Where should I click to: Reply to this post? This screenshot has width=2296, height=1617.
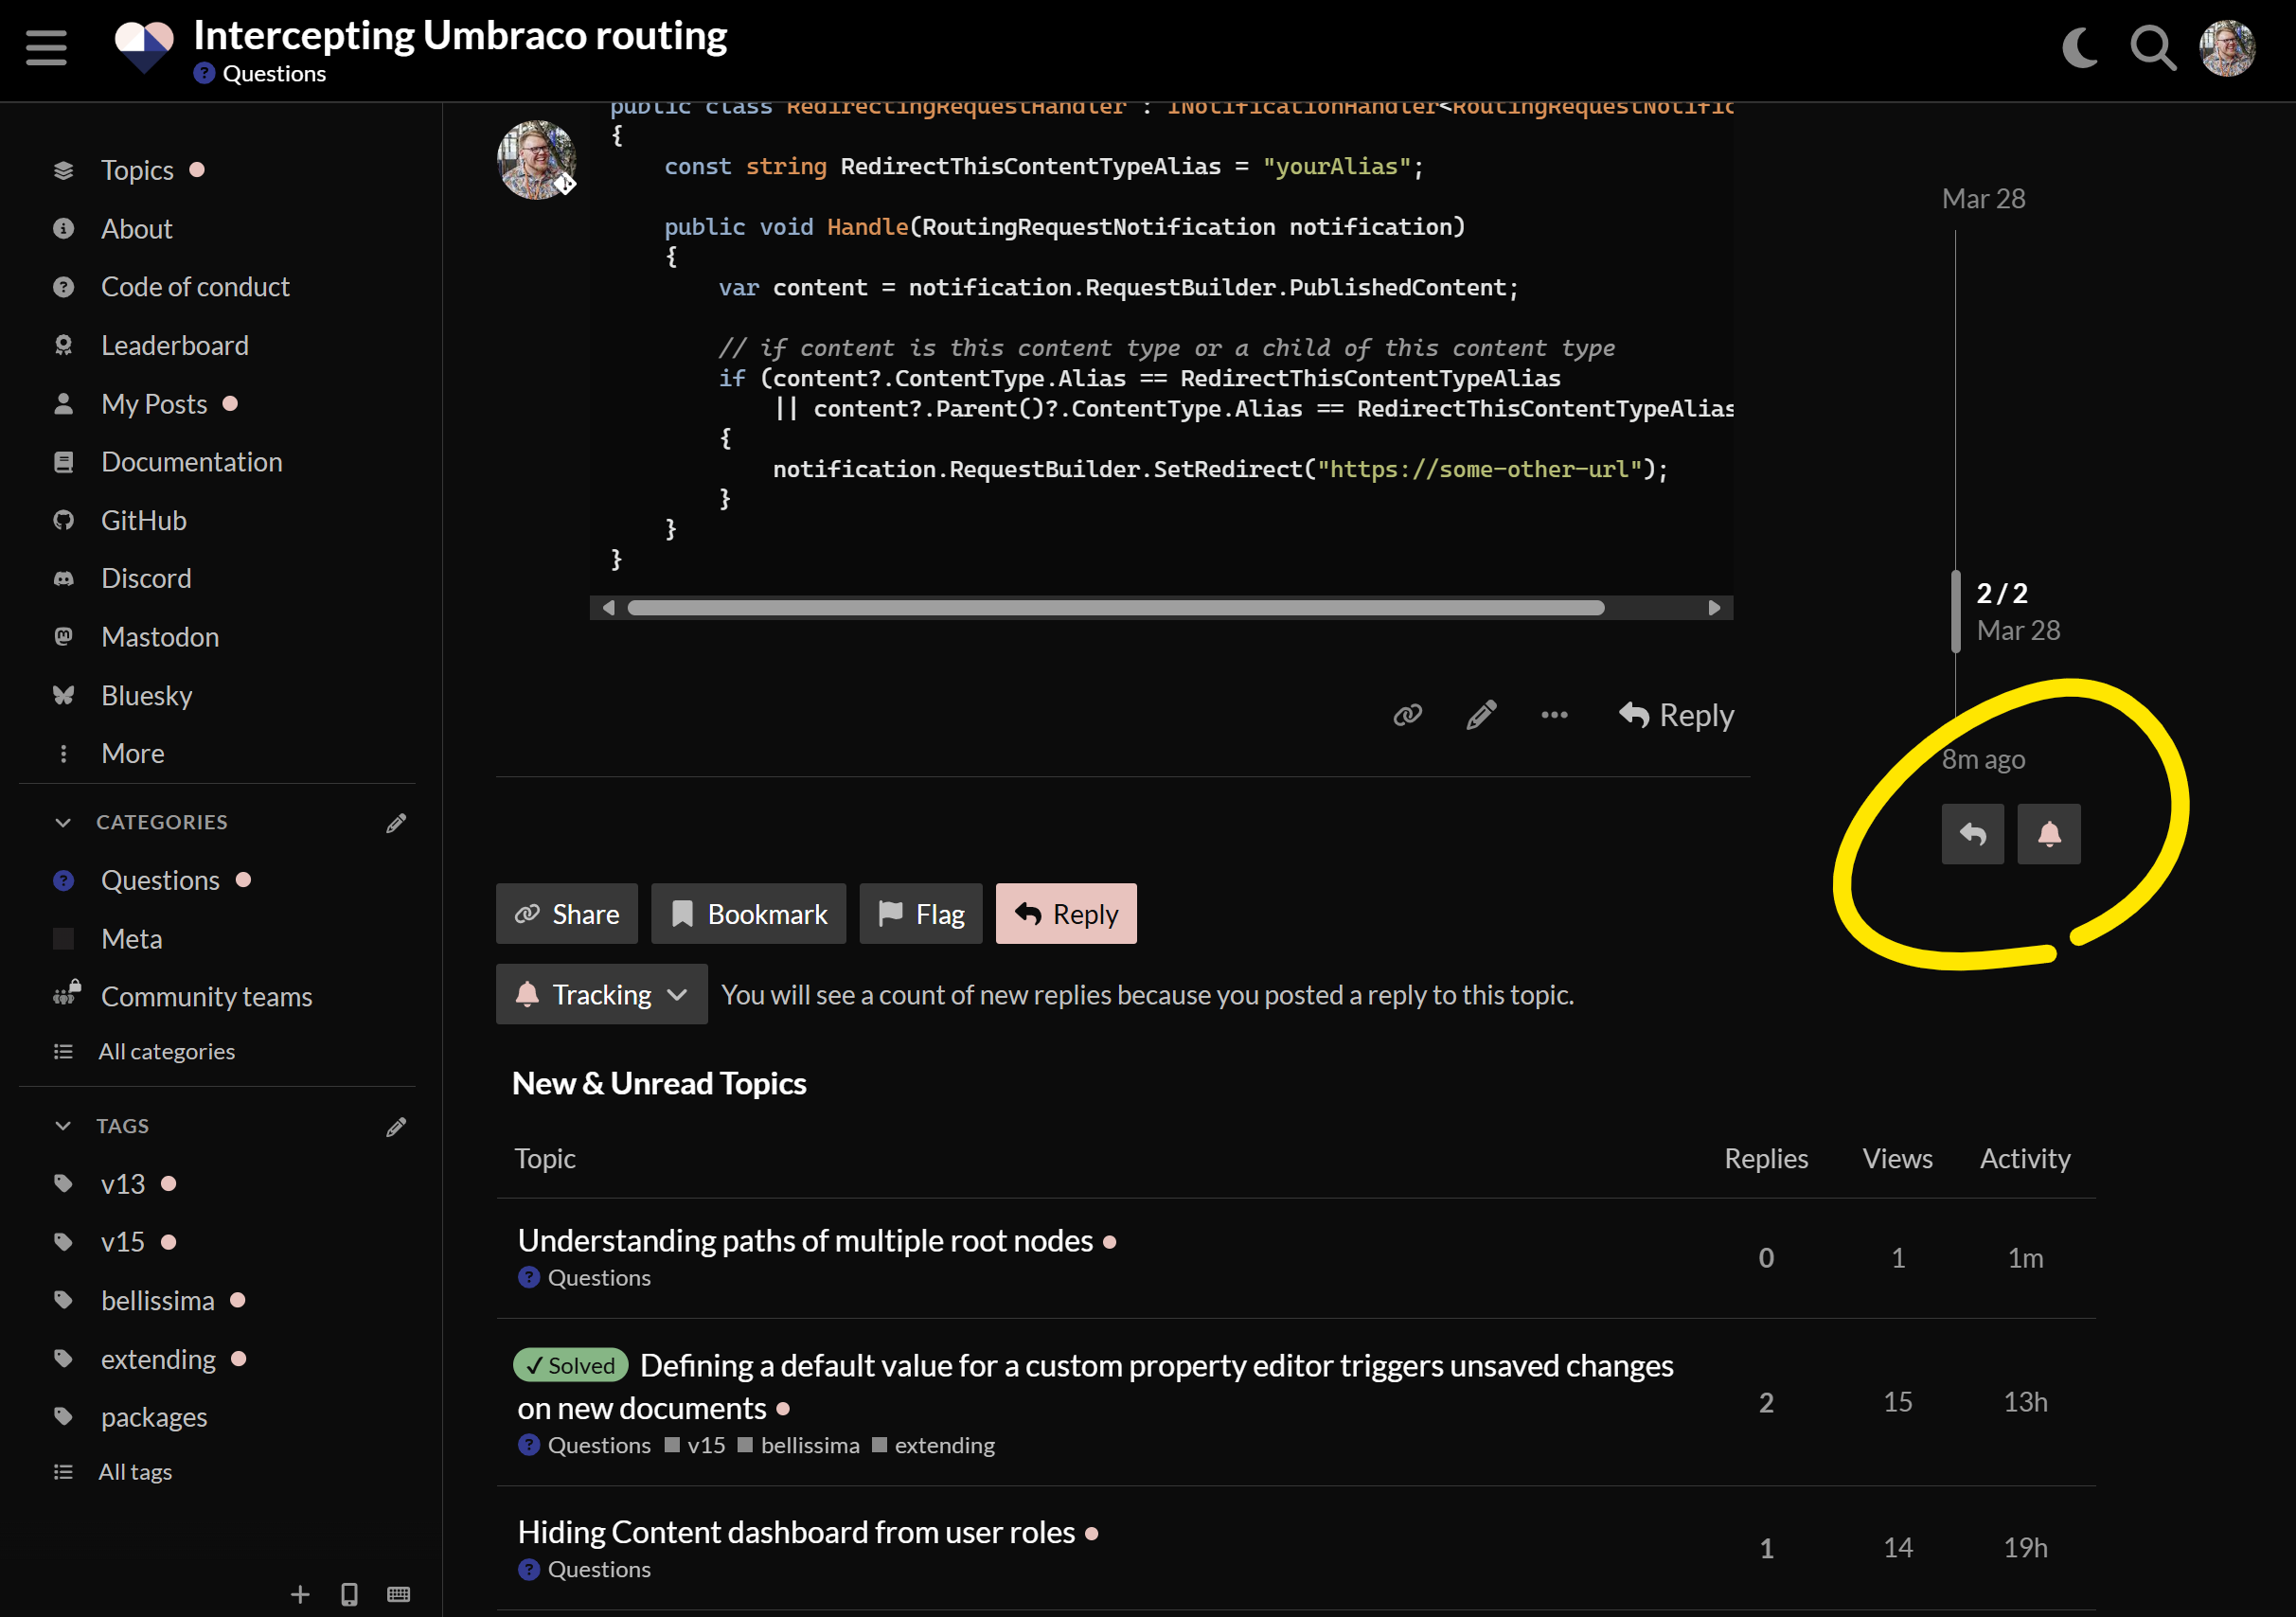(1677, 715)
